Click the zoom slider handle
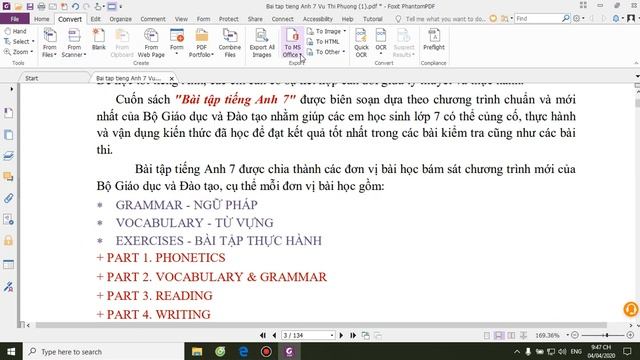 coord(607,335)
